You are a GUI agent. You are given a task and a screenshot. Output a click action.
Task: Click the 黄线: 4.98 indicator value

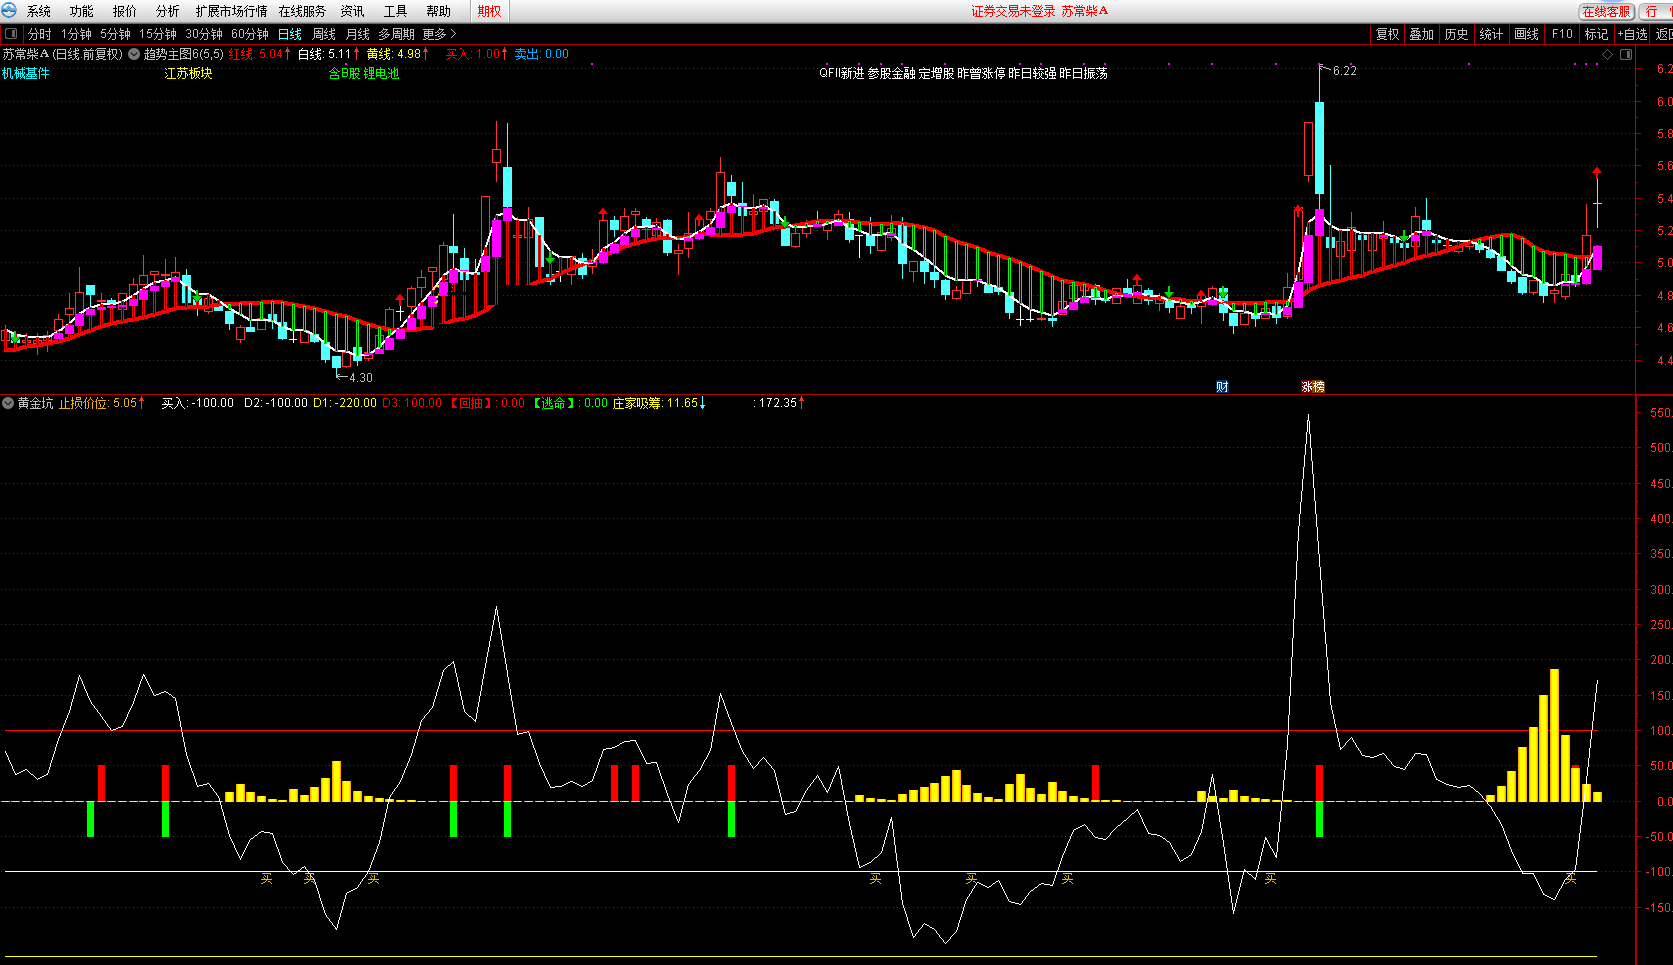[x=397, y=54]
